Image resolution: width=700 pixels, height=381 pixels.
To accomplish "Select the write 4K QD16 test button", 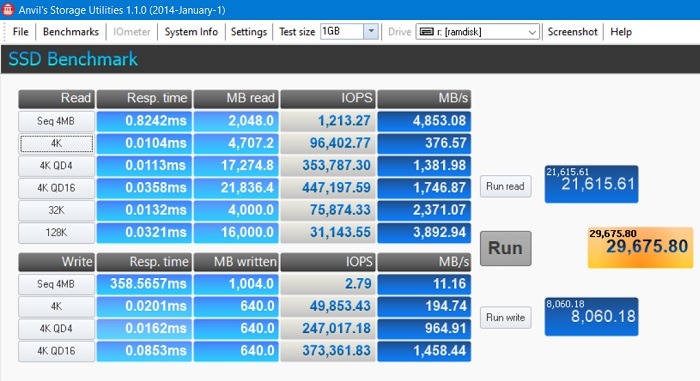I will [56, 351].
